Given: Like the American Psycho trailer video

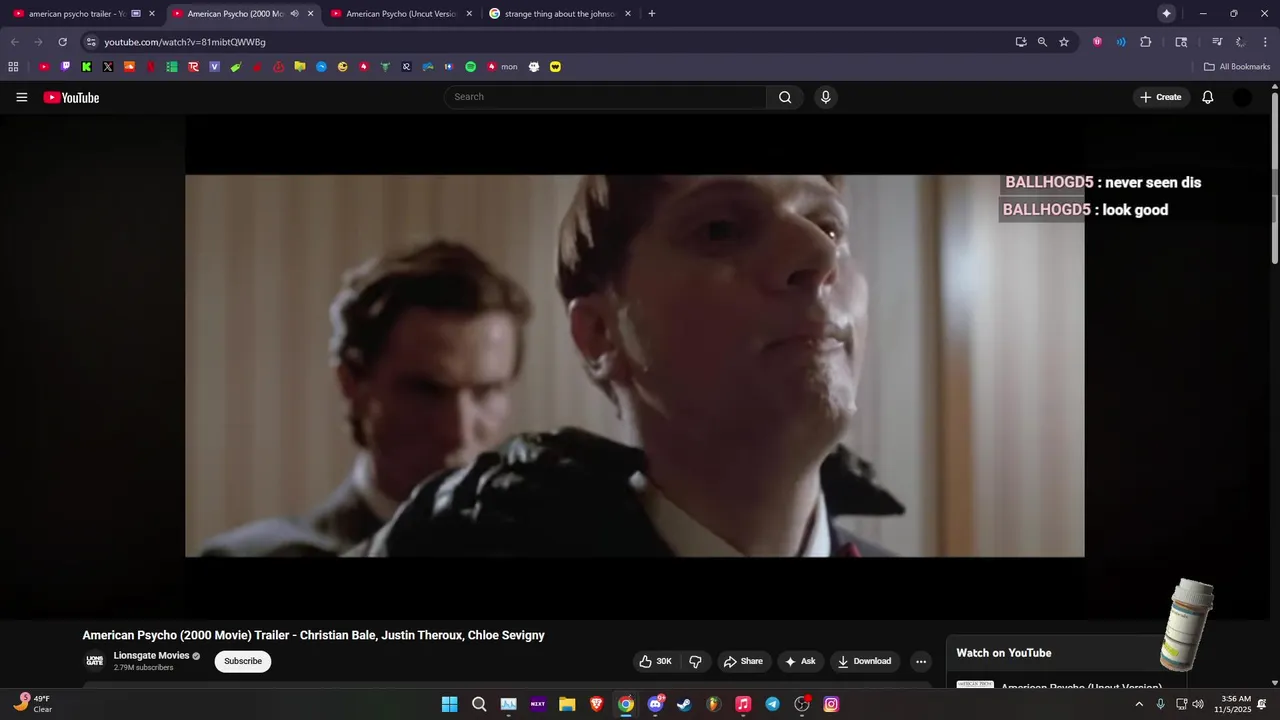Looking at the screenshot, I should click(655, 661).
